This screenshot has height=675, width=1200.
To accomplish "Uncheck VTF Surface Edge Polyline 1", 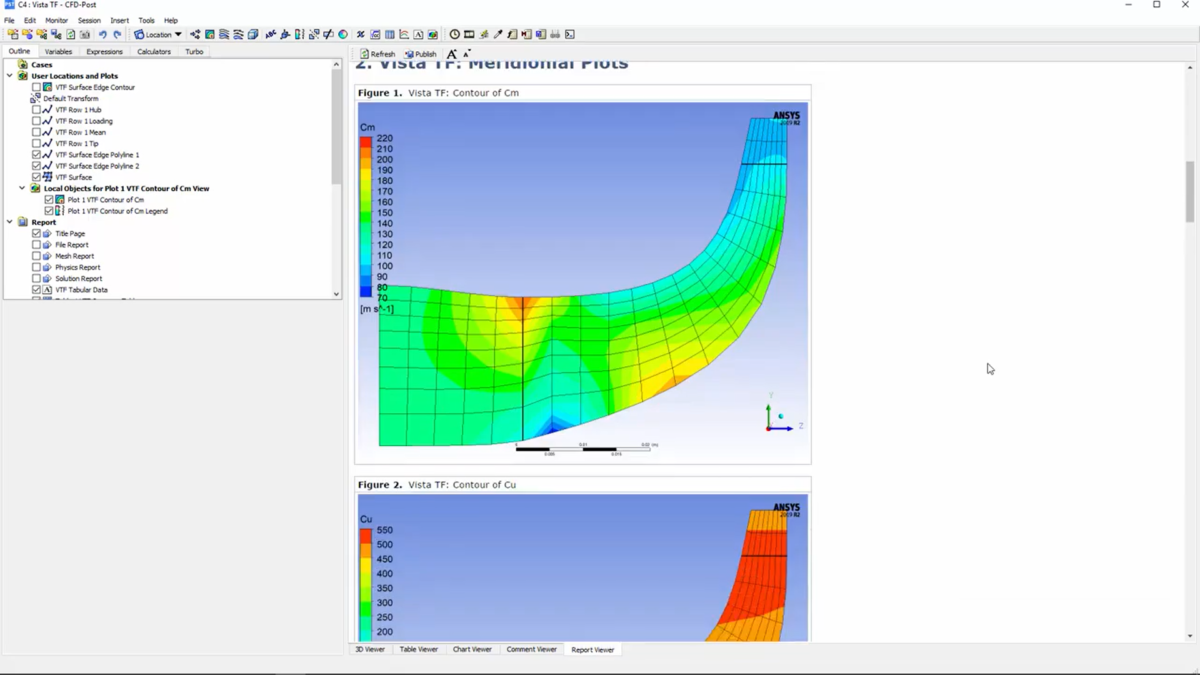I will pyautogui.click(x=37, y=155).
